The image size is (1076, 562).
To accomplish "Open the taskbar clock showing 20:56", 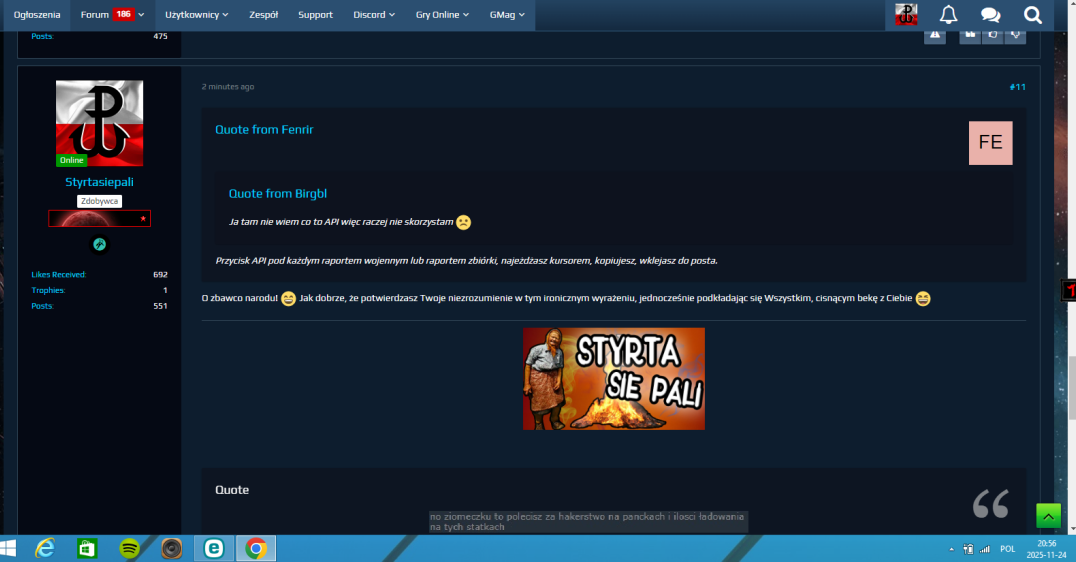I will click(1047, 549).
